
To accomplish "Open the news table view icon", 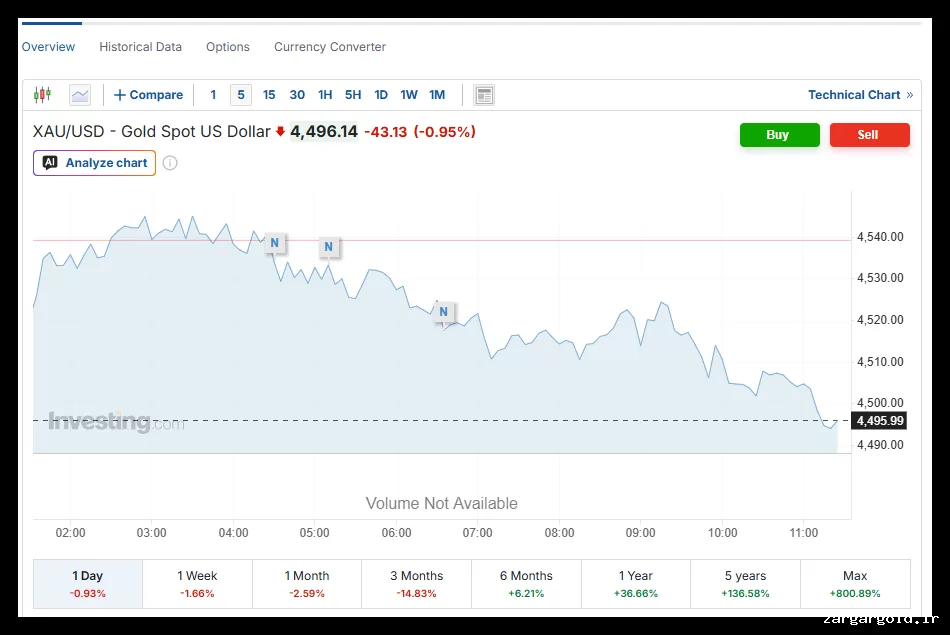I will [x=484, y=95].
